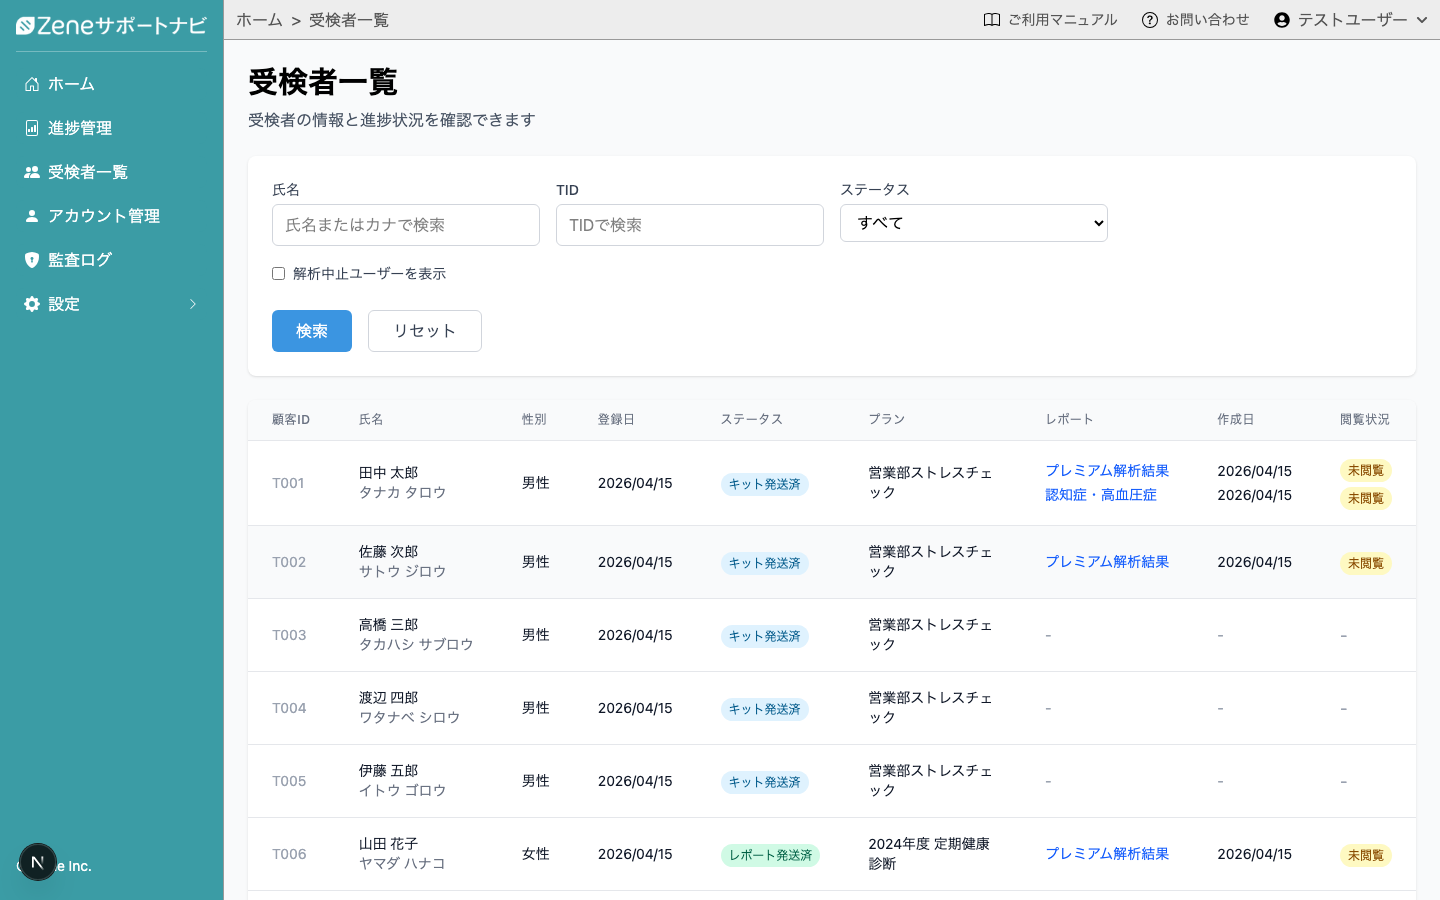Click the 顧客ID column header
The width and height of the screenshot is (1440, 900).
pos(291,420)
